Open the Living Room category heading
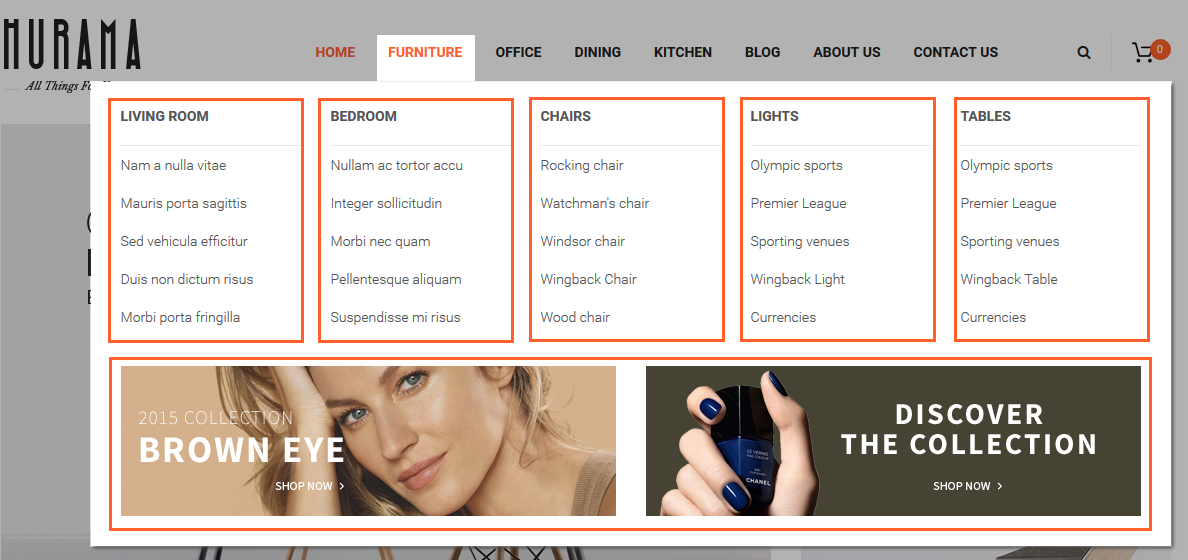This screenshot has height=560, width=1188. pyautogui.click(x=164, y=116)
